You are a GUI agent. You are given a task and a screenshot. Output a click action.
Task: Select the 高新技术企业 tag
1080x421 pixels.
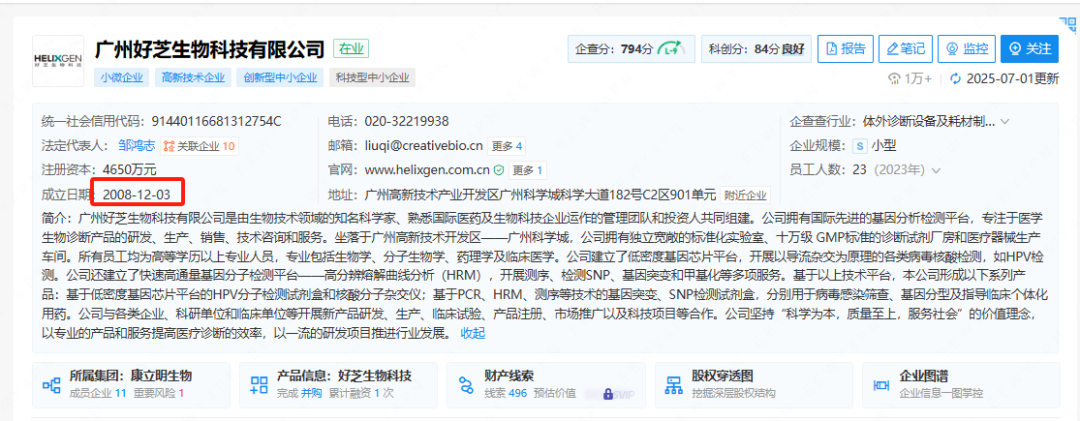(x=193, y=77)
